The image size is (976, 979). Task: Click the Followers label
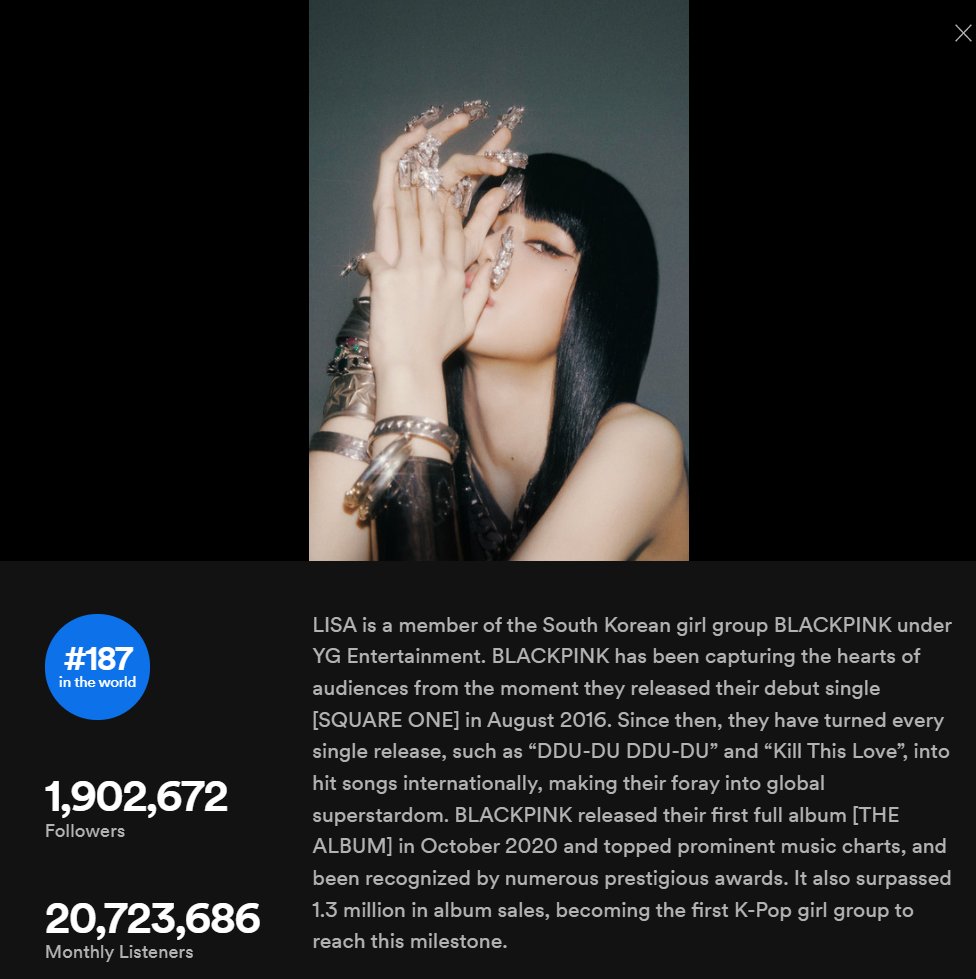point(85,831)
